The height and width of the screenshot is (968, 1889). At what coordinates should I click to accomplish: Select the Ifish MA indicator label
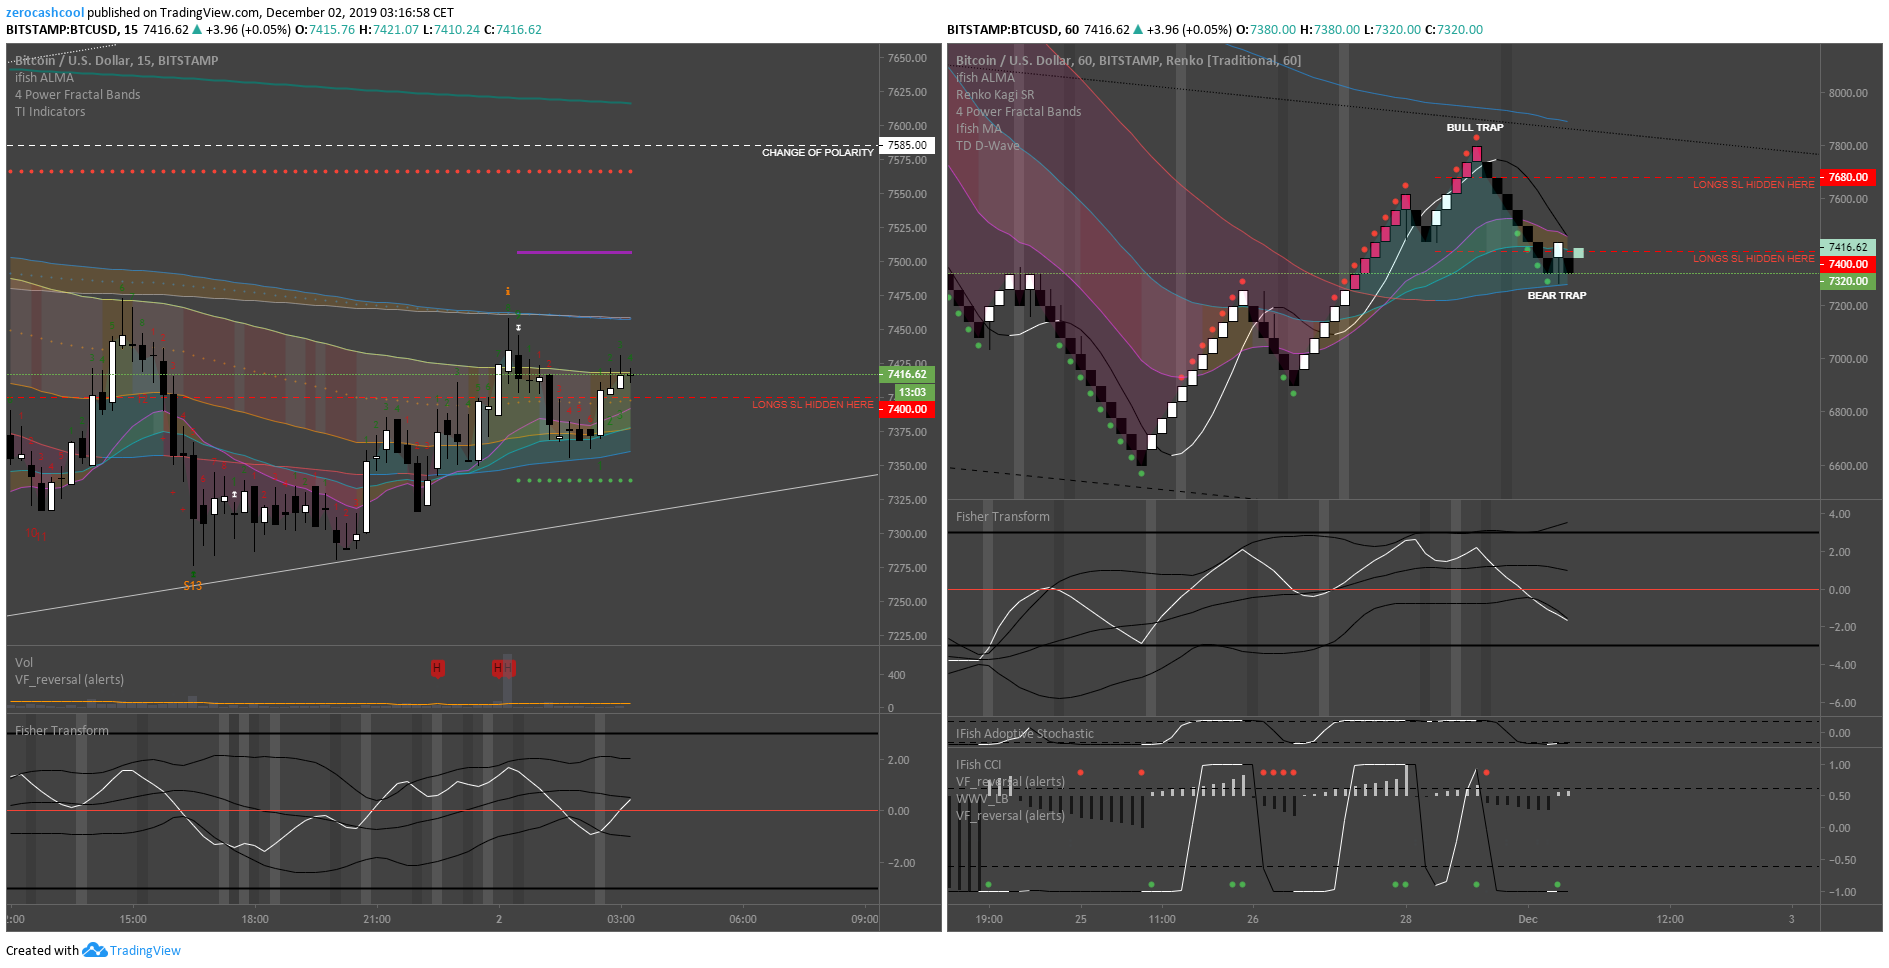click(x=979, y=129)
